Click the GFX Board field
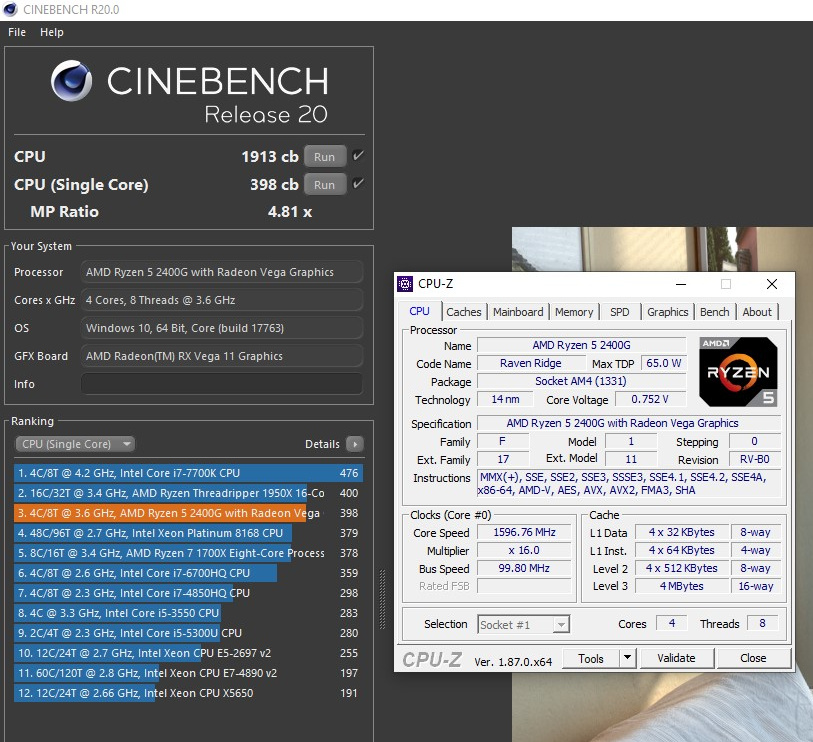This screenshot has width=813, height=742. point(222,356)
